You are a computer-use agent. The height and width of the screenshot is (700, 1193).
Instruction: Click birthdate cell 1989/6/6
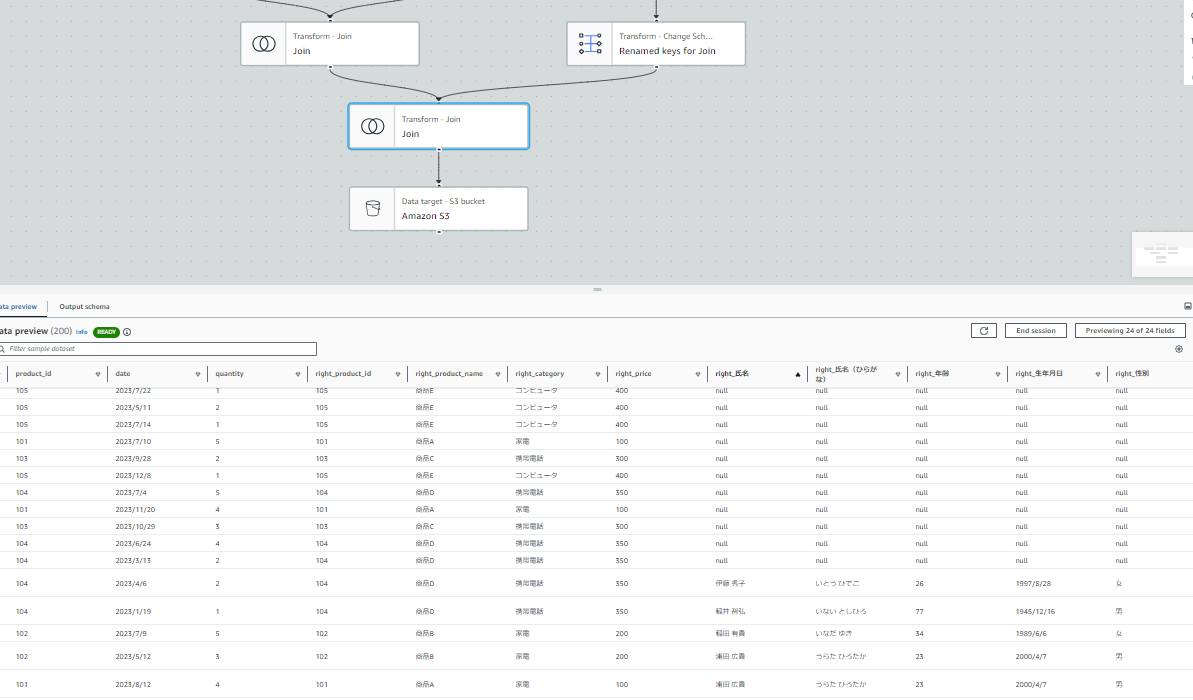[x=1031, y=634]
